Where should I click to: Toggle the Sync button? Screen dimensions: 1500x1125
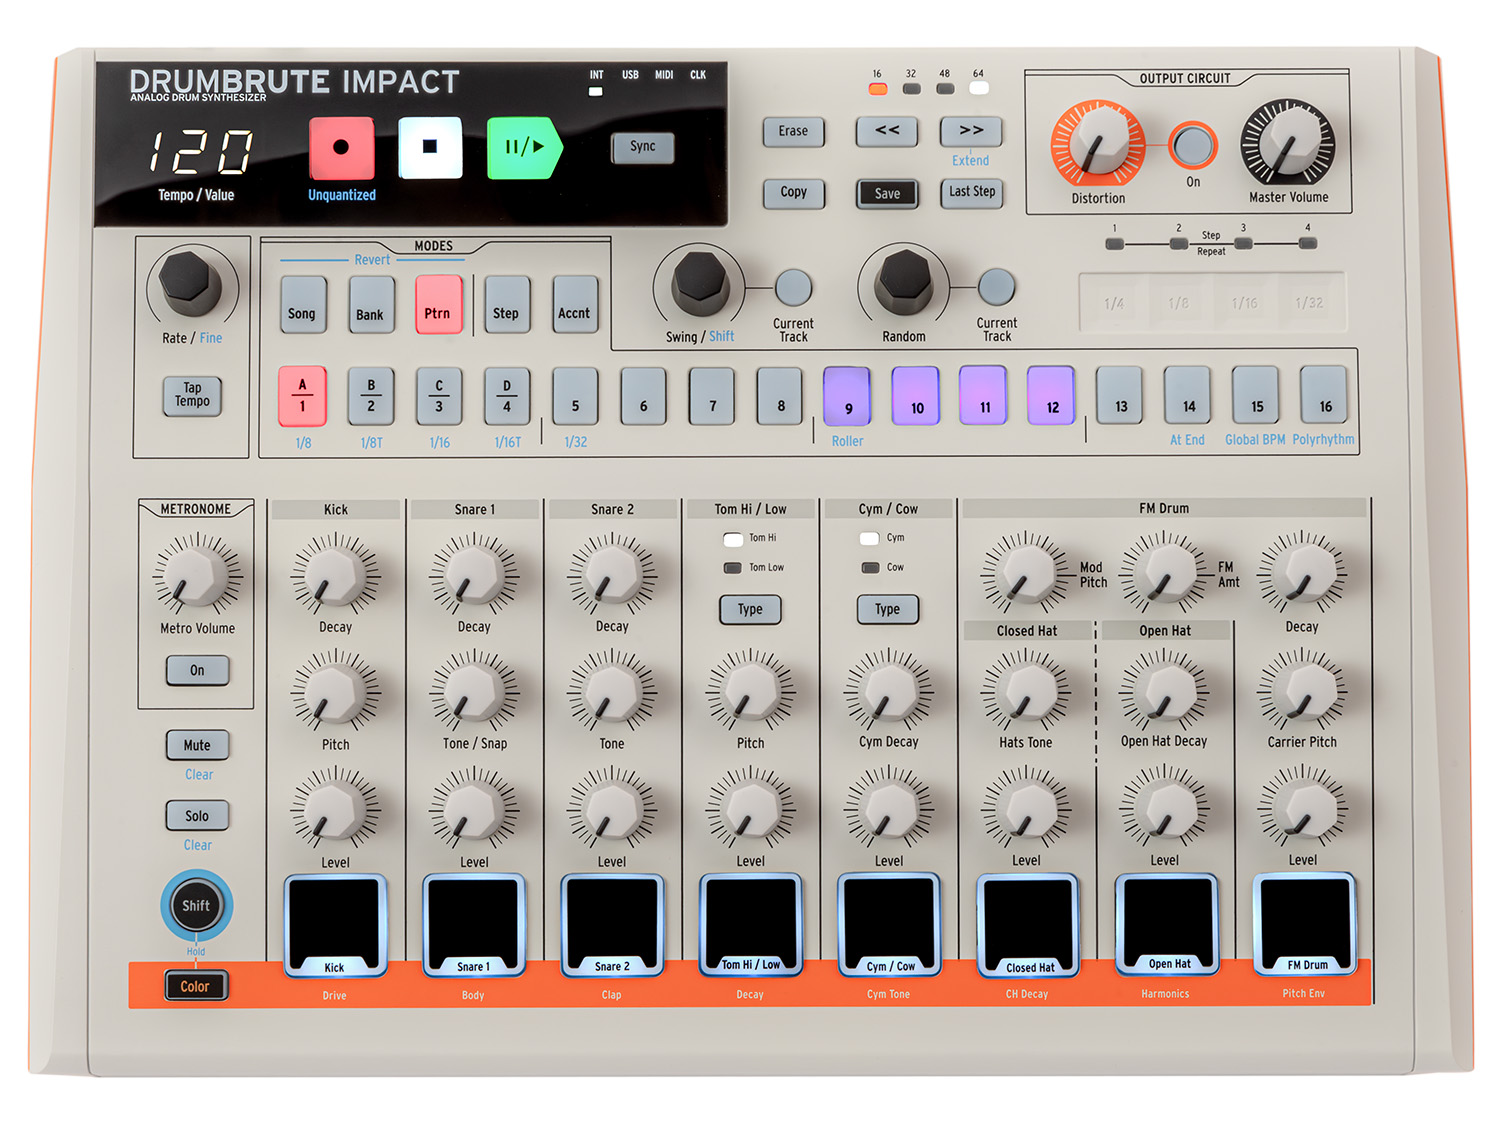click(x=643, y=147)
